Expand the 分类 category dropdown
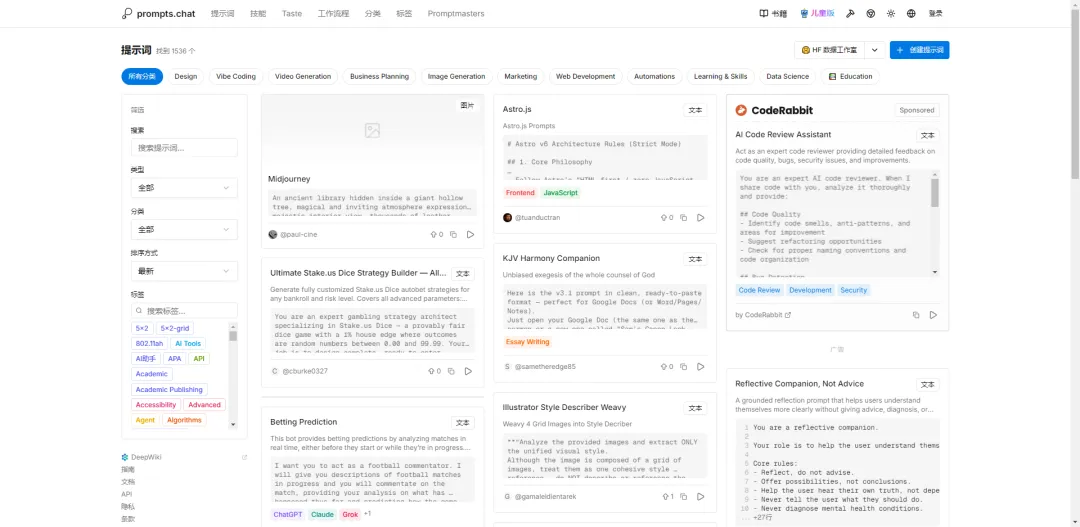The image size is (1080, 527). click(x=184, y=229)
